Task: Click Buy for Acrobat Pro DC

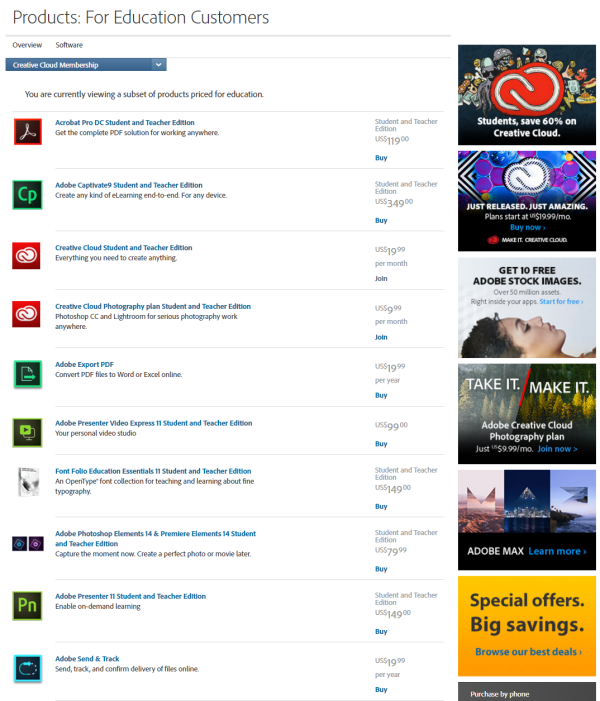Action: coord(381,158)
